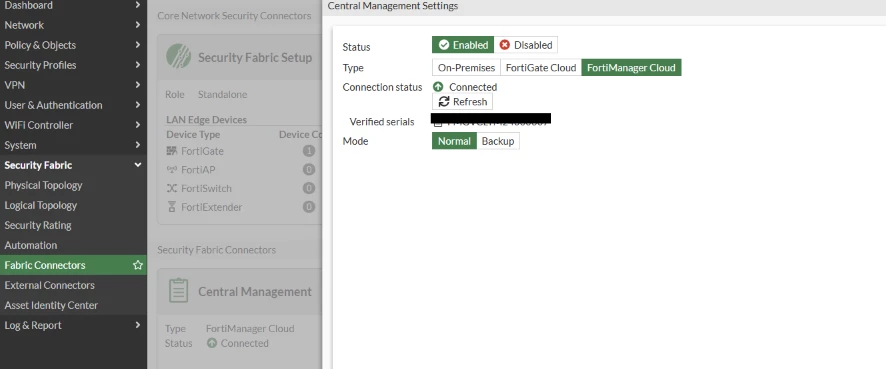This screenshot has height=369, width=886.
Task: Select Backup mode
Action: click(498, 141)
